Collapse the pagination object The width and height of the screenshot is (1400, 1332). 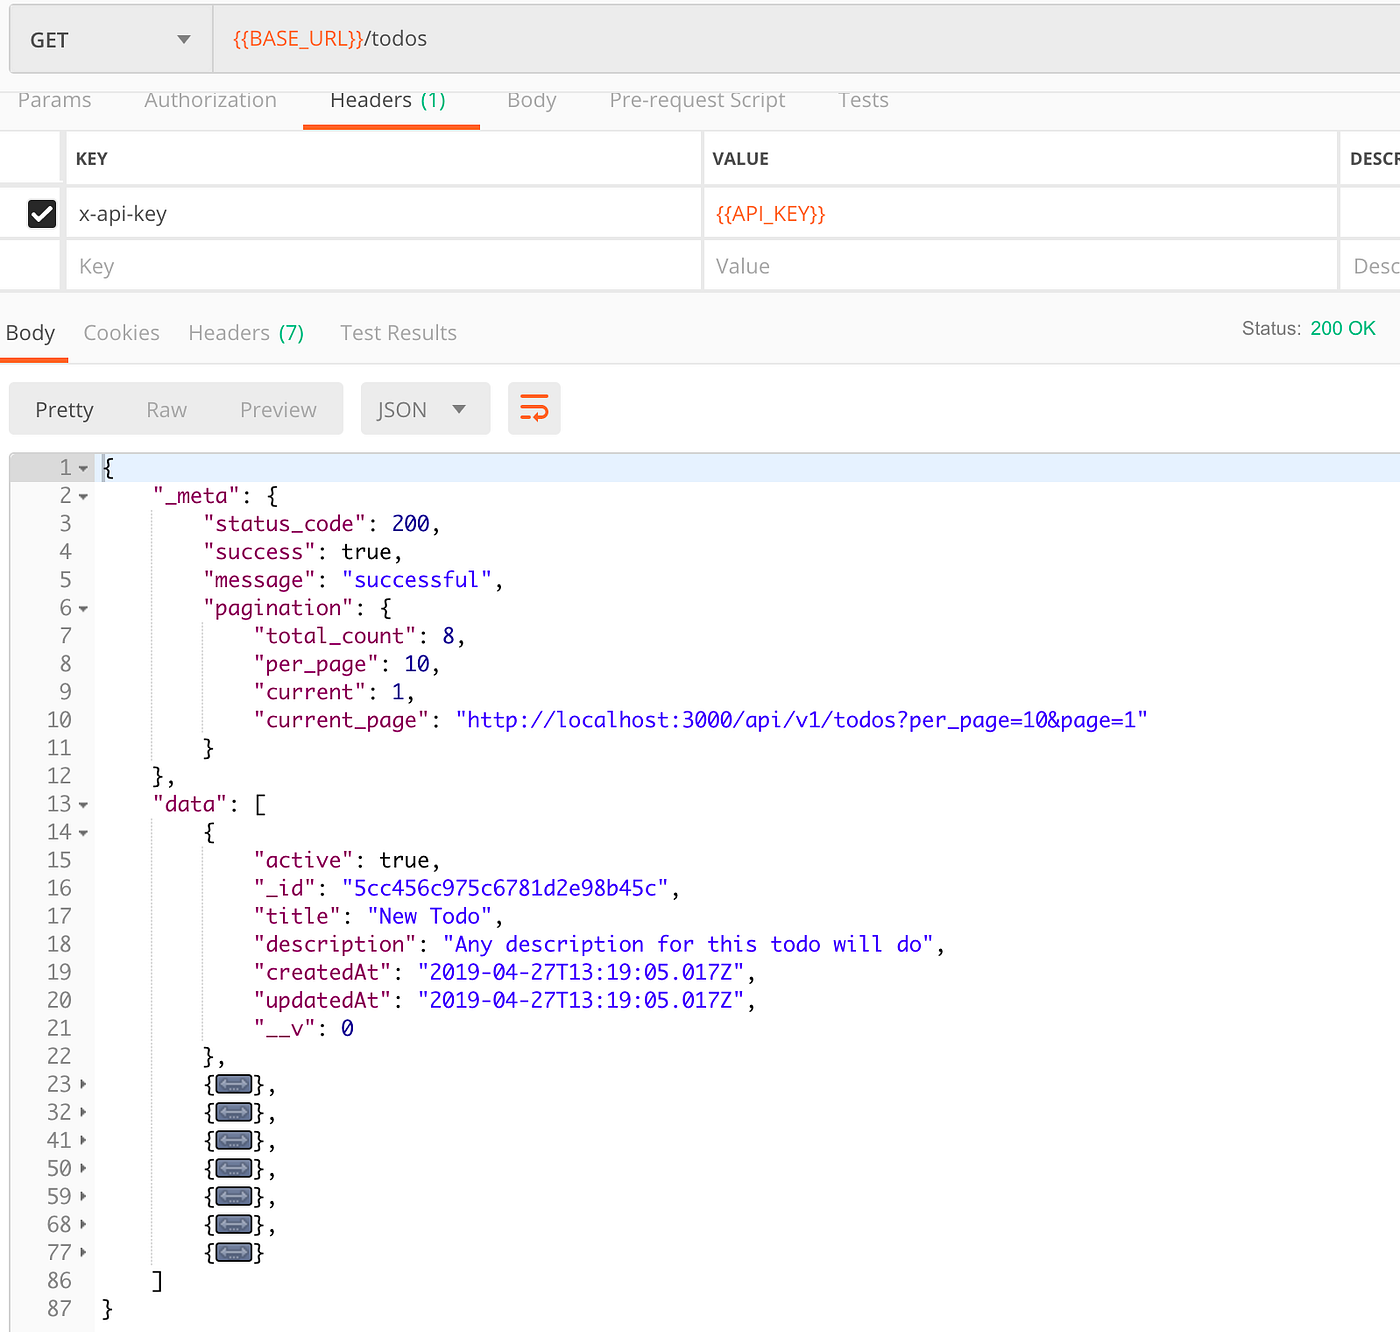pos(81,607)
